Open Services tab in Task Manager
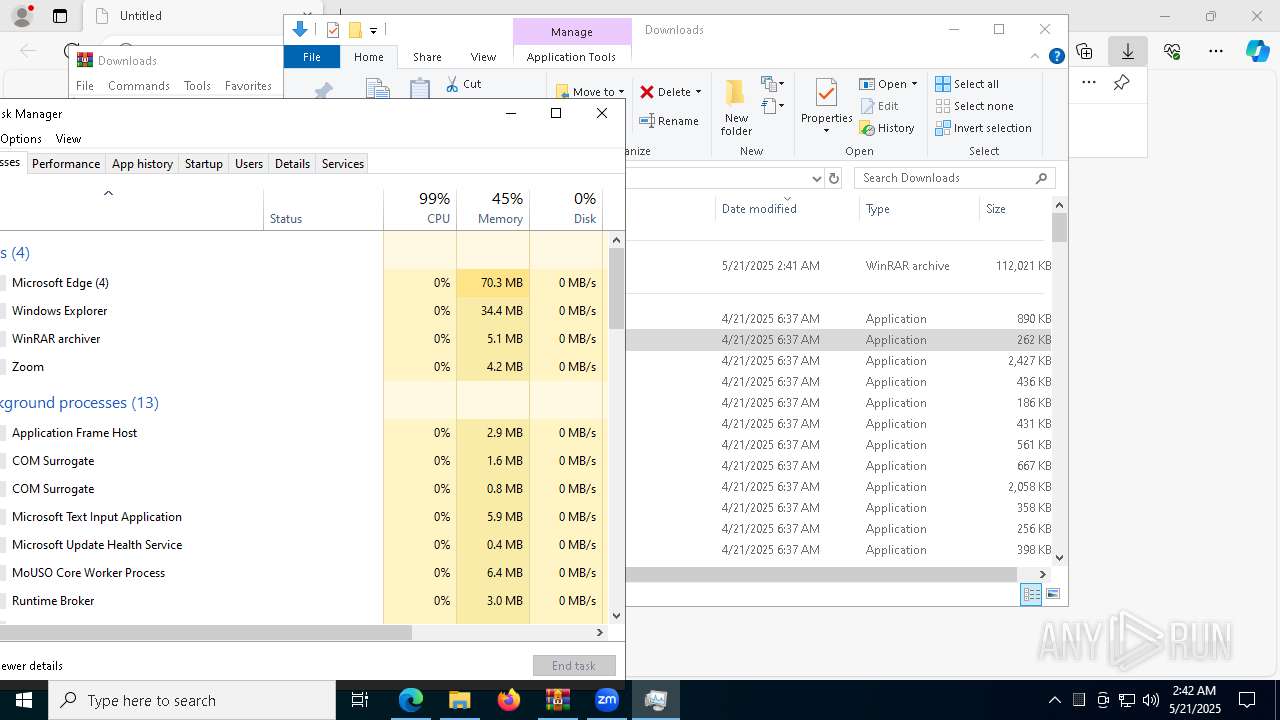Screen dimensions: 1280x720 (x=342, y=164)
